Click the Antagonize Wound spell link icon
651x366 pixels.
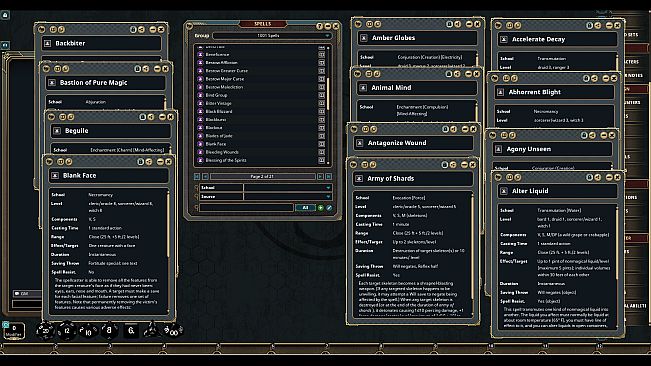360,143
